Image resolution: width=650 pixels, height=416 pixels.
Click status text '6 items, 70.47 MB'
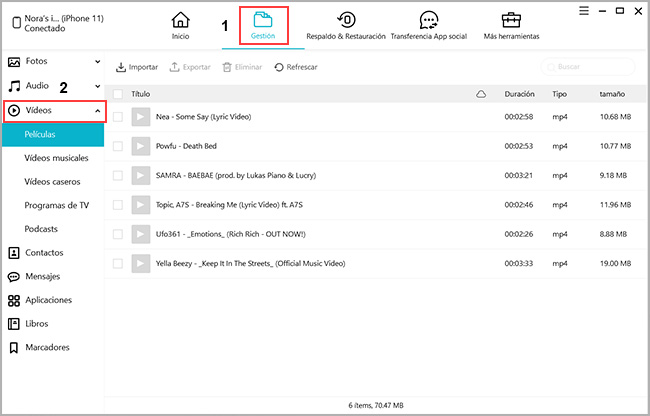[376, 405]
